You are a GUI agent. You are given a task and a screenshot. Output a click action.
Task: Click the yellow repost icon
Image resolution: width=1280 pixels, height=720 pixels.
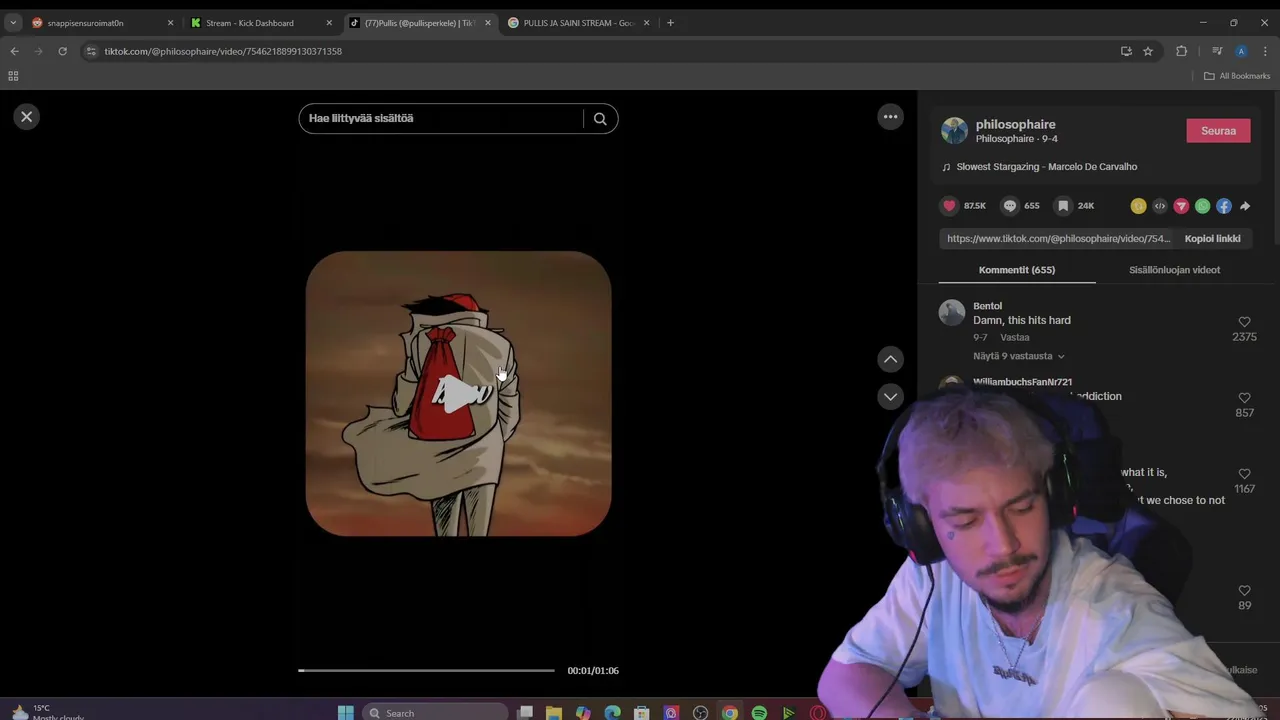(x=1138, y=206)
